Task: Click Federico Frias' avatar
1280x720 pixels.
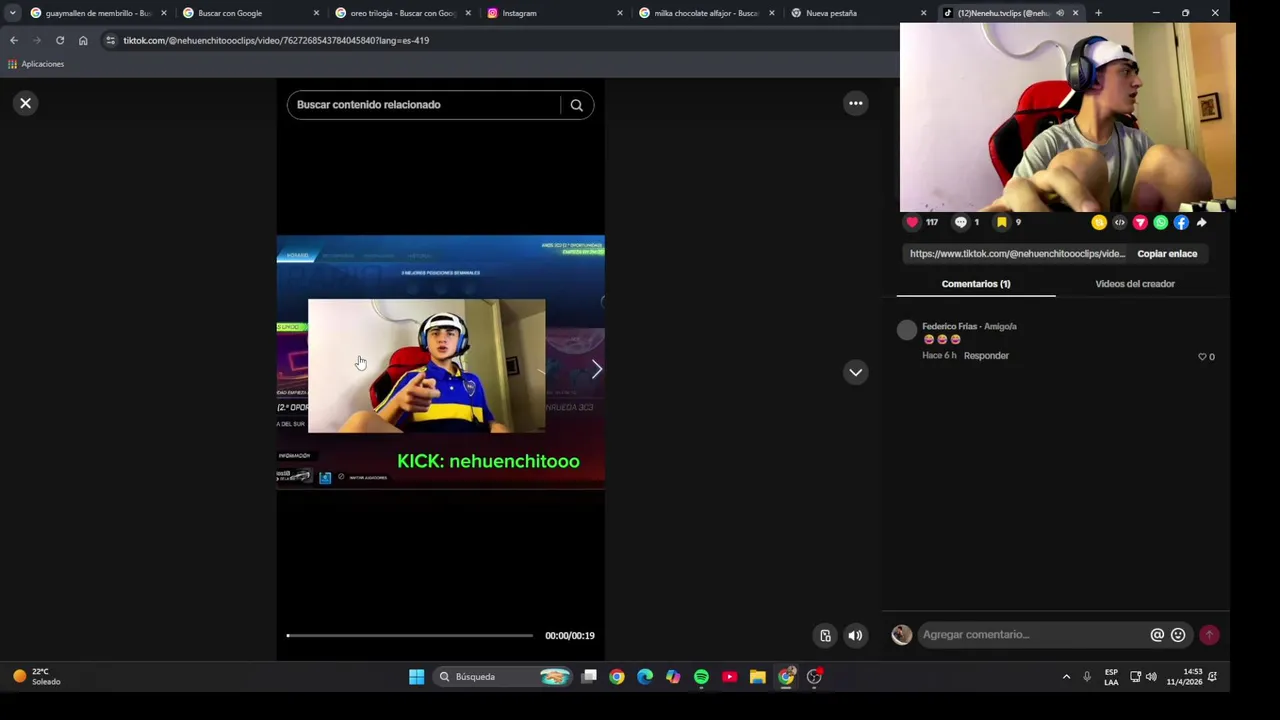Action: [906, 330]
